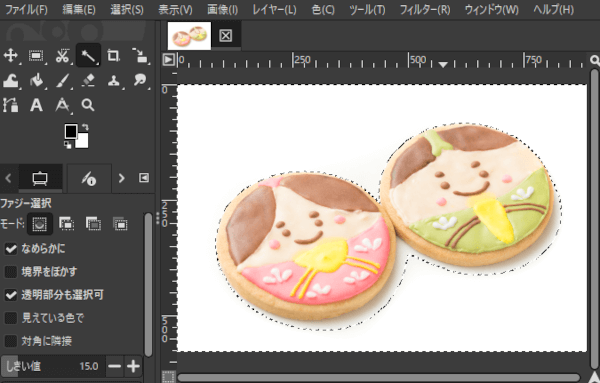Open the ファイル(F) menu
Screen dimensions: 600x383
(26, 10)
